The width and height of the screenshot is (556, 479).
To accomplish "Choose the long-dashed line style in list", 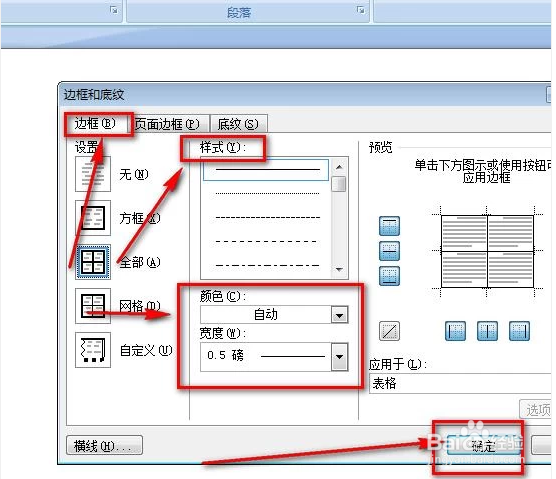I will coord(266,241).
